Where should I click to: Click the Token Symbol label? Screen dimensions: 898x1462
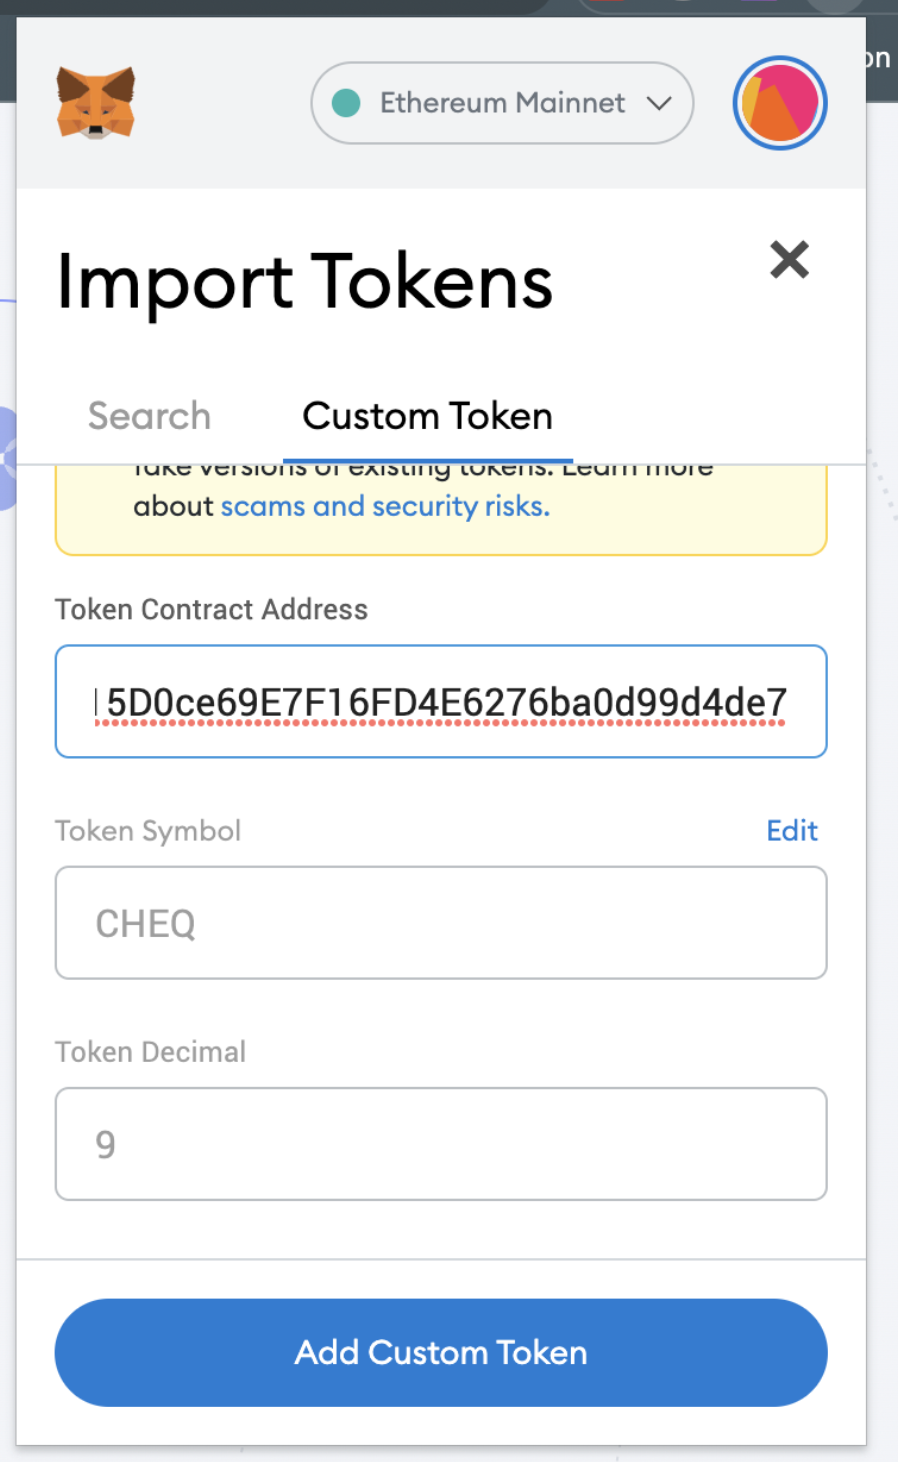click(x=148, y=831)
